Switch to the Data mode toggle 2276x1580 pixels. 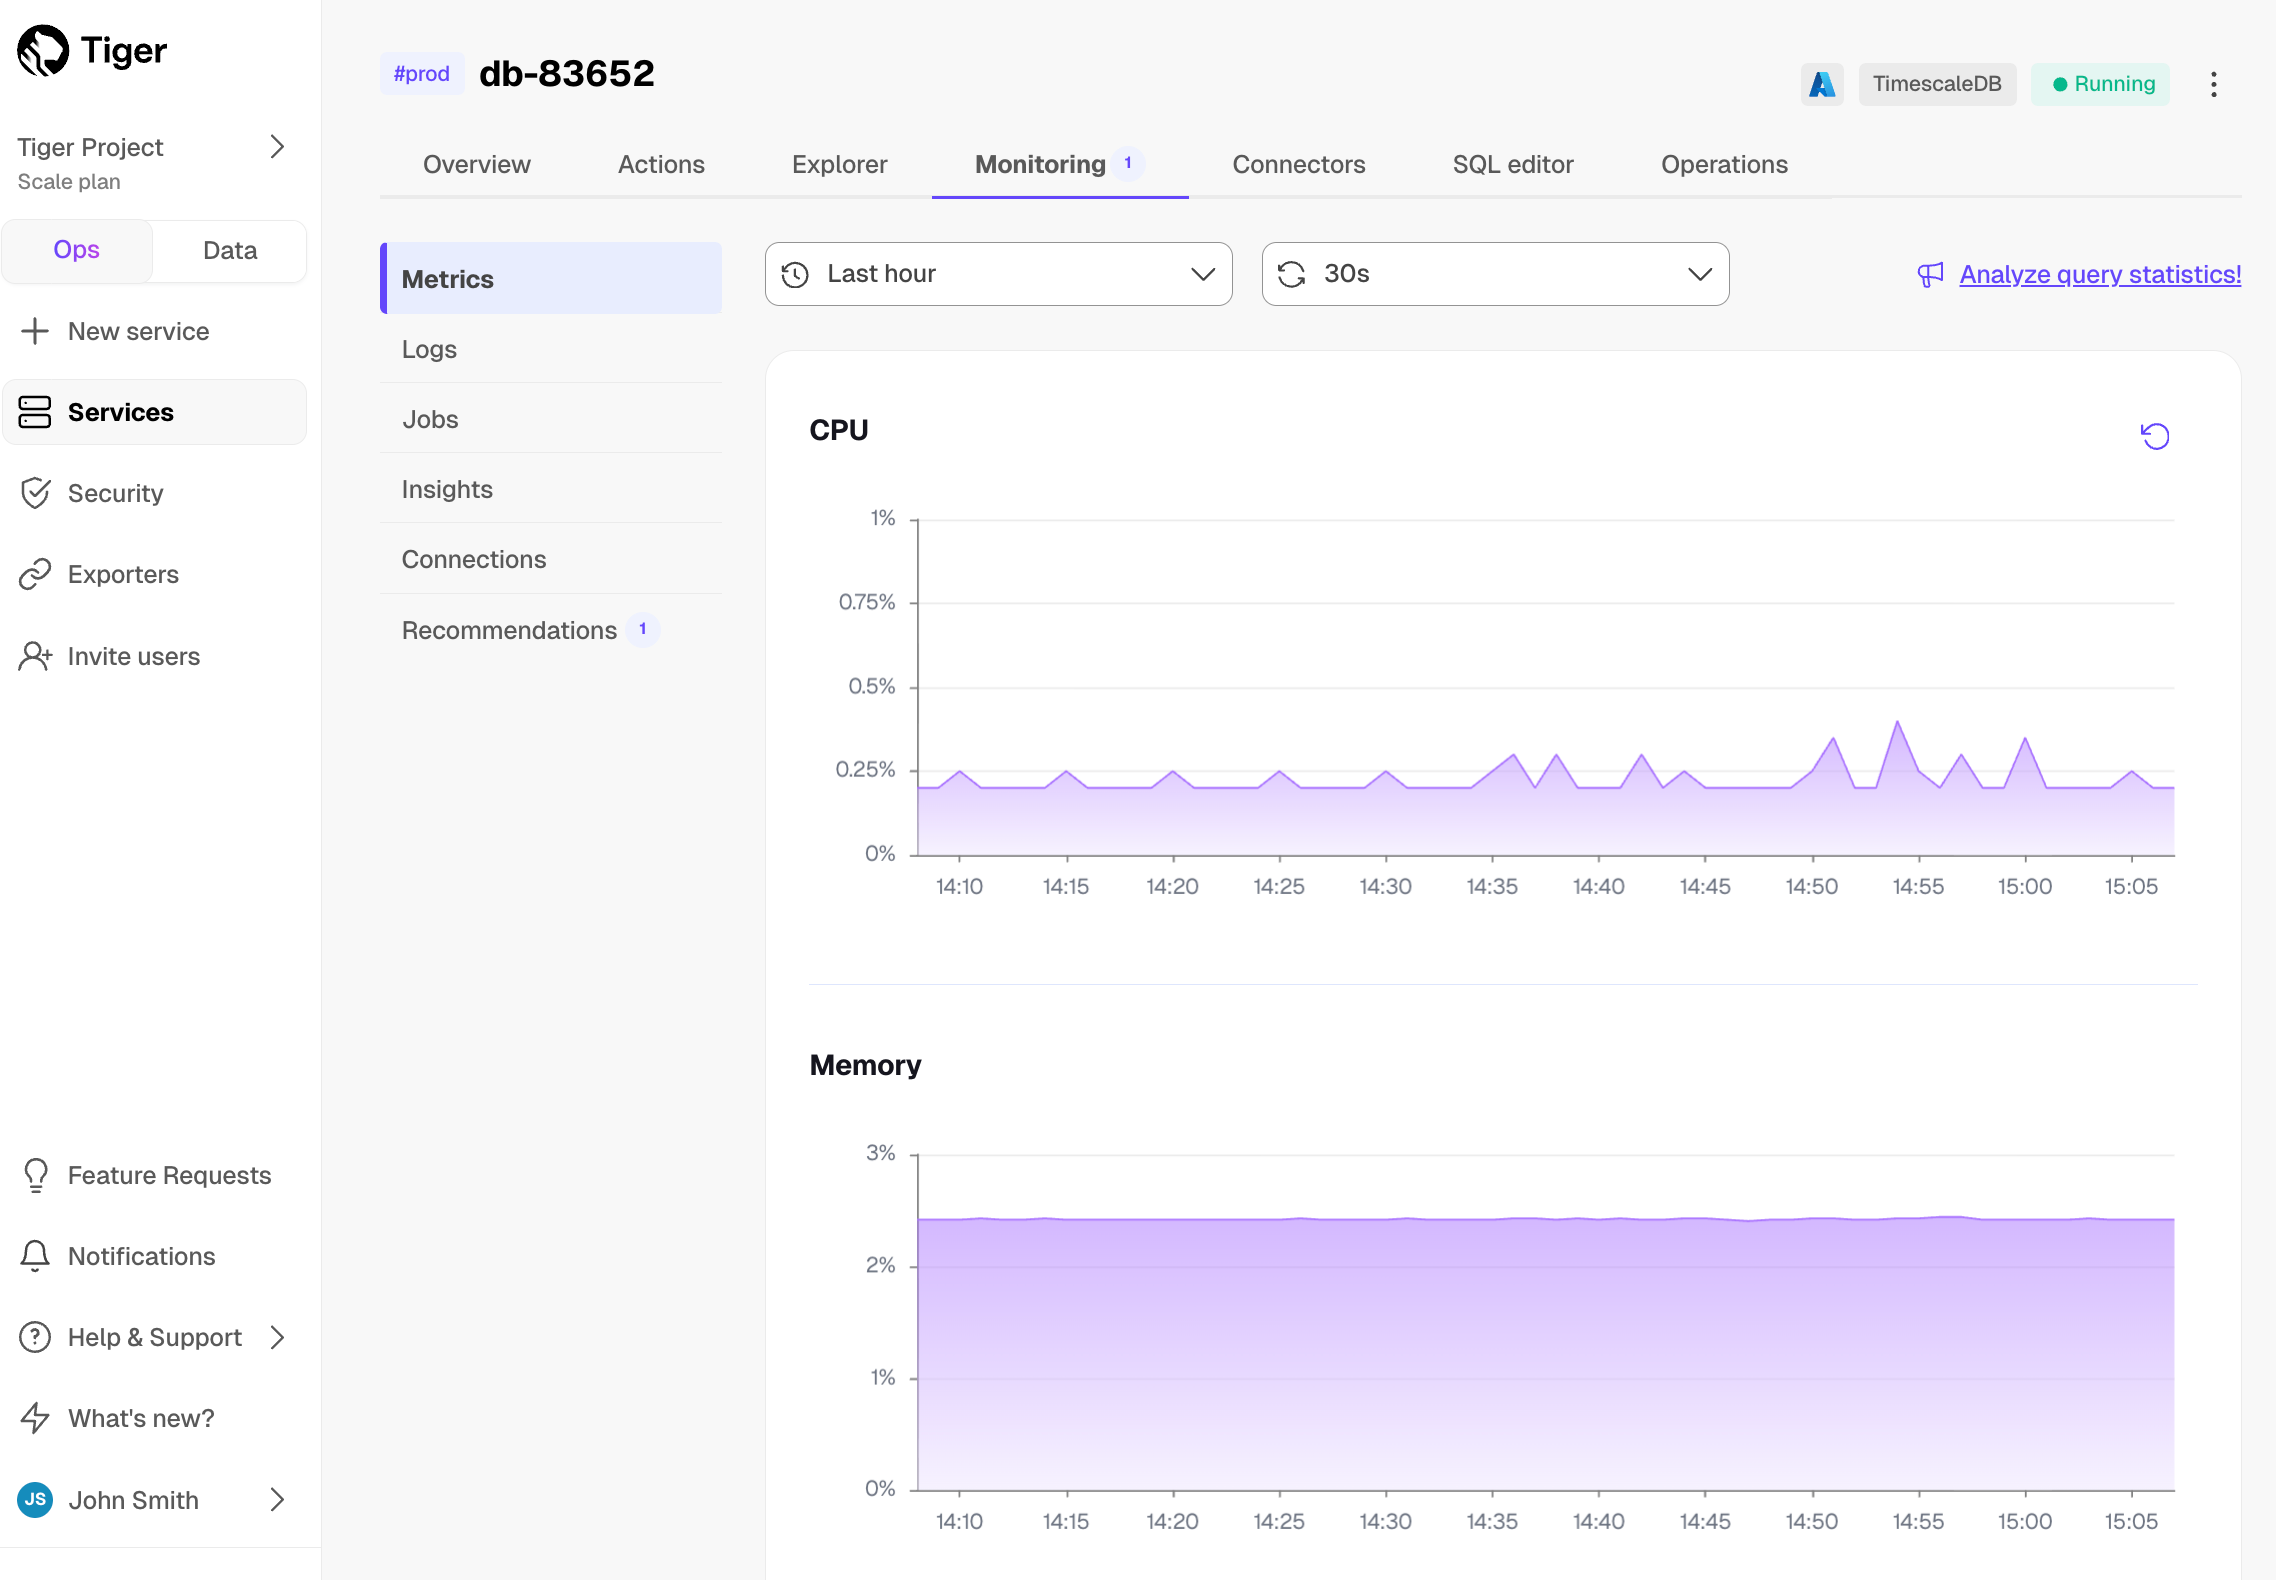pyautogui.click(x=230, y=250)
